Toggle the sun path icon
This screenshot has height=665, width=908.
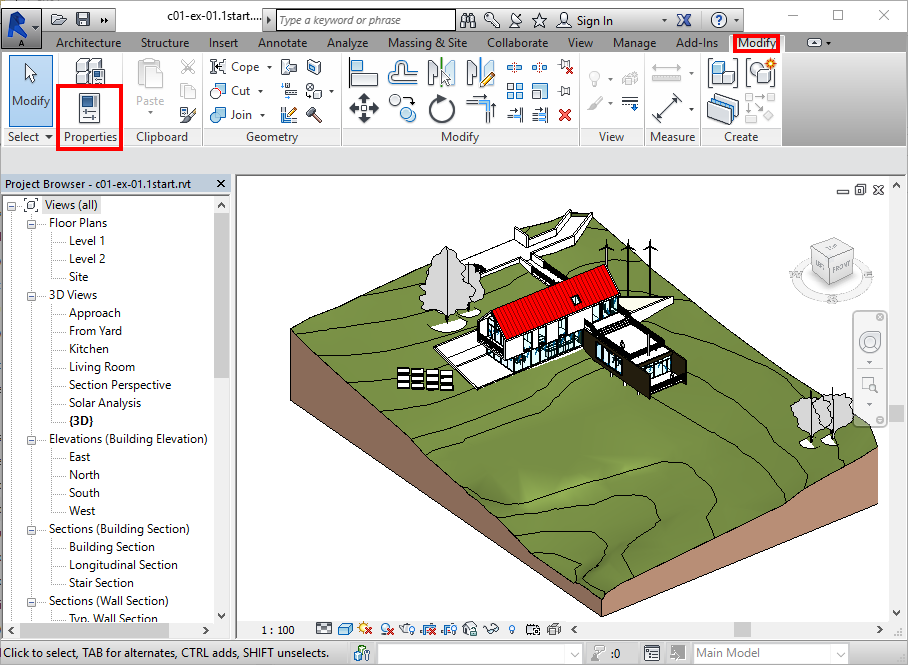click(365, 629)
